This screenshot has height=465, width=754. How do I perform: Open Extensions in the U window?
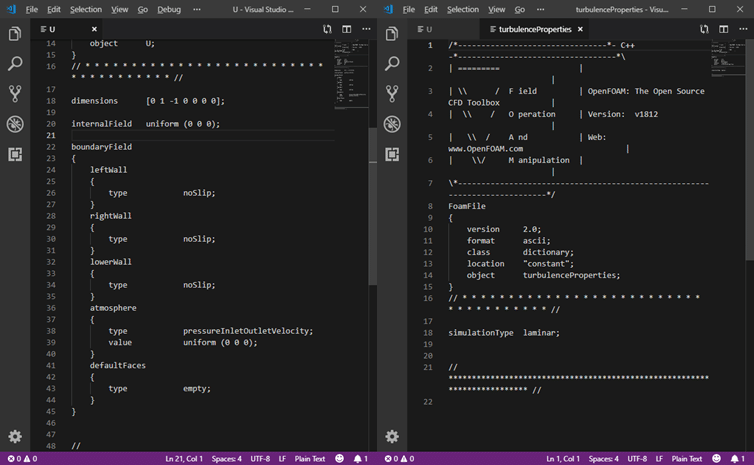tap(15, 154)
